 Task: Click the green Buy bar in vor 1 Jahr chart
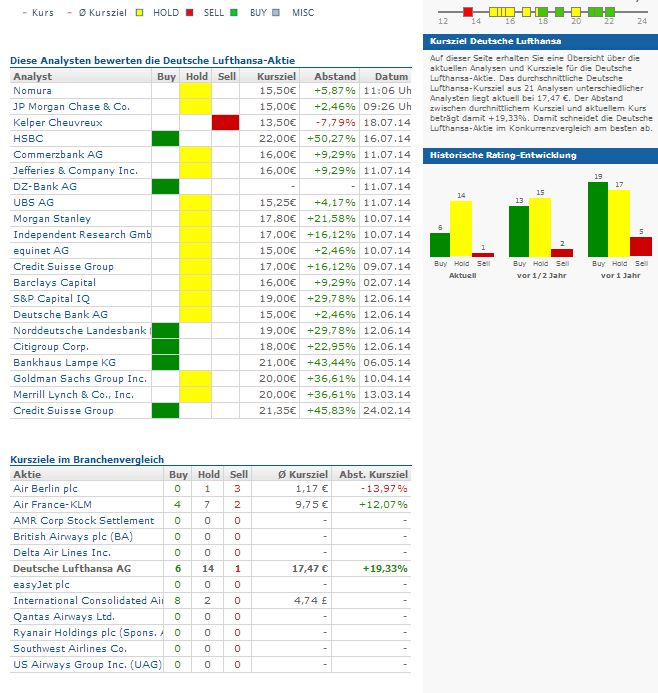pyautogui.click(x=598, y=219)
